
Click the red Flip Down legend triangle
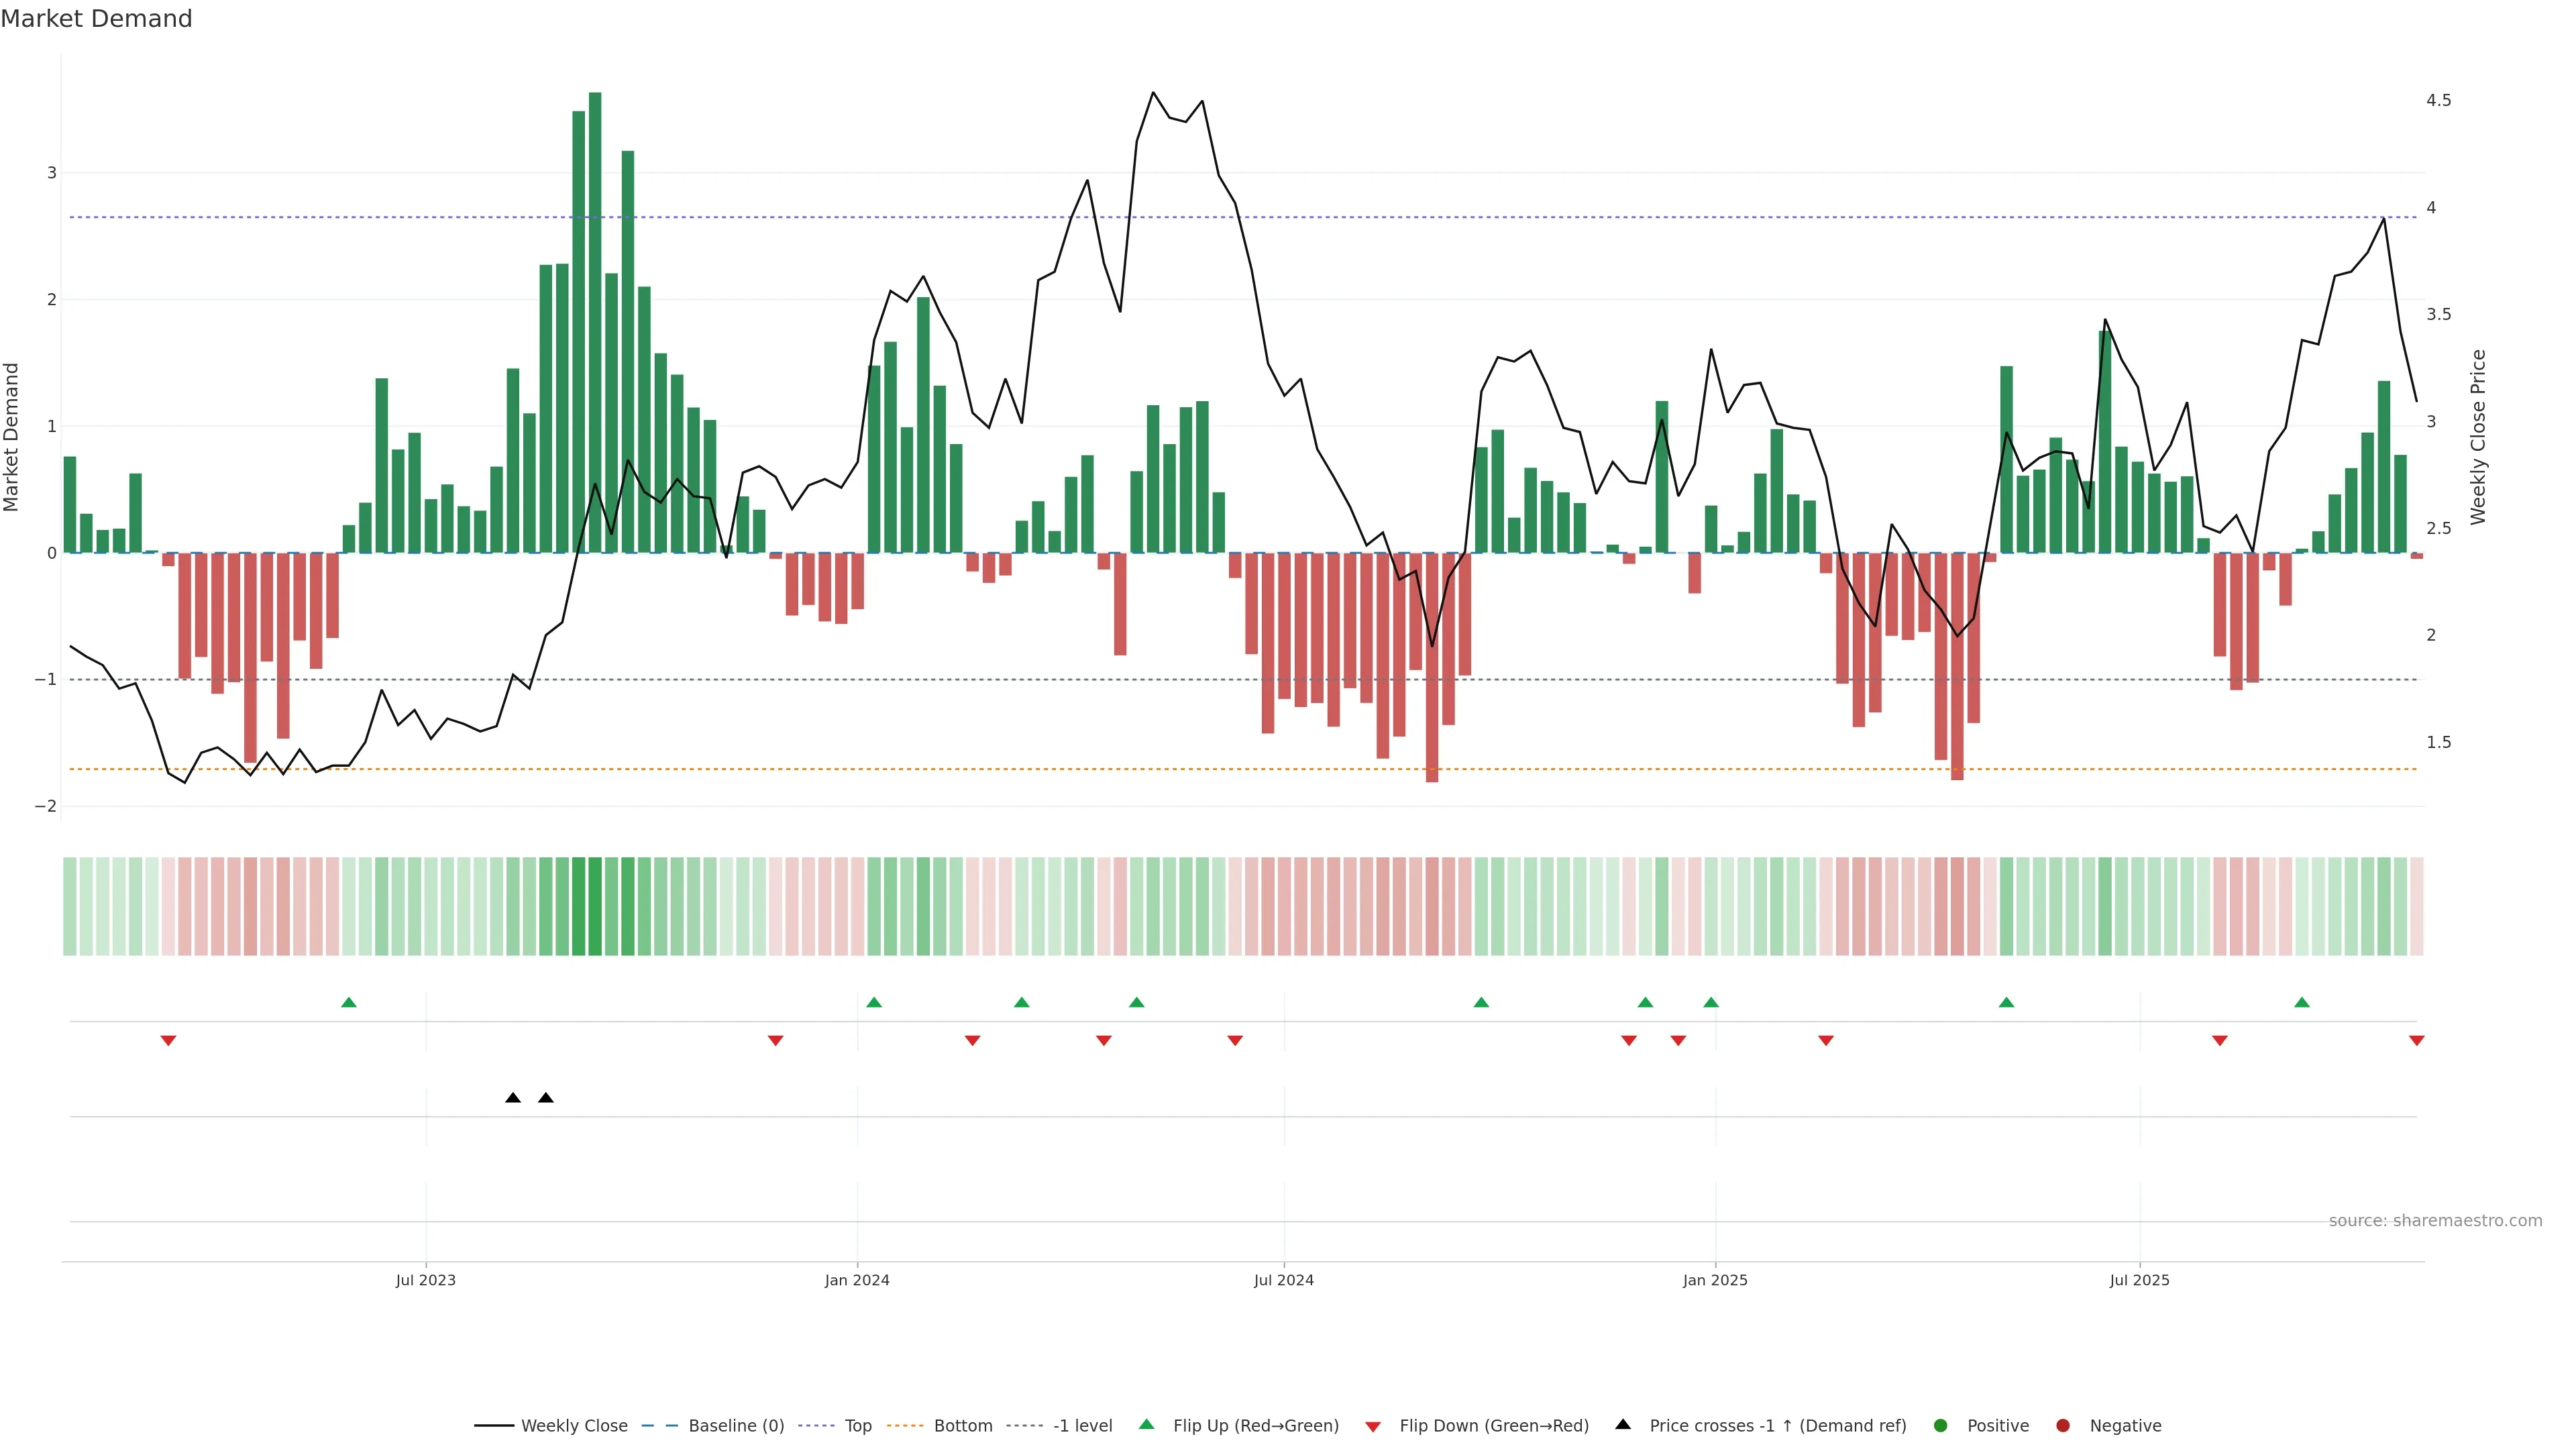pos(1373,1427)
